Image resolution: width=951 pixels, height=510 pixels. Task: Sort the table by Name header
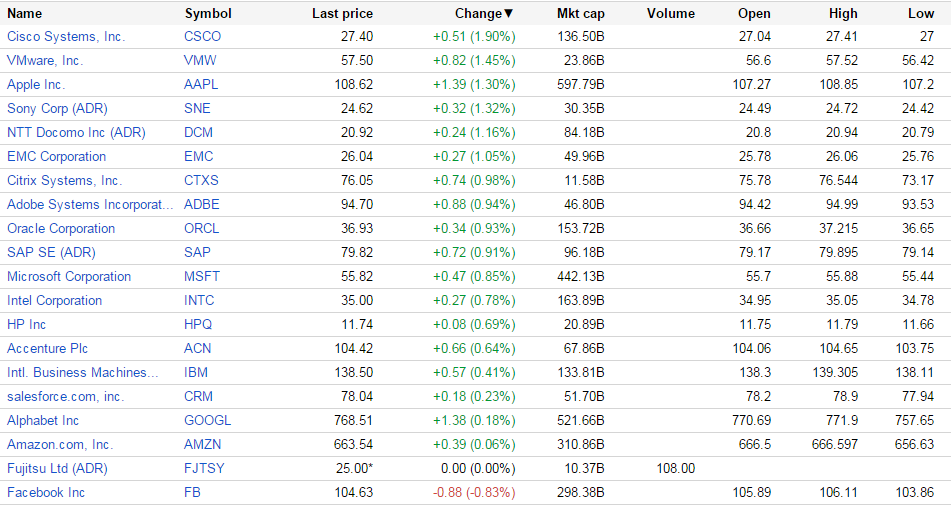(25, 14)
